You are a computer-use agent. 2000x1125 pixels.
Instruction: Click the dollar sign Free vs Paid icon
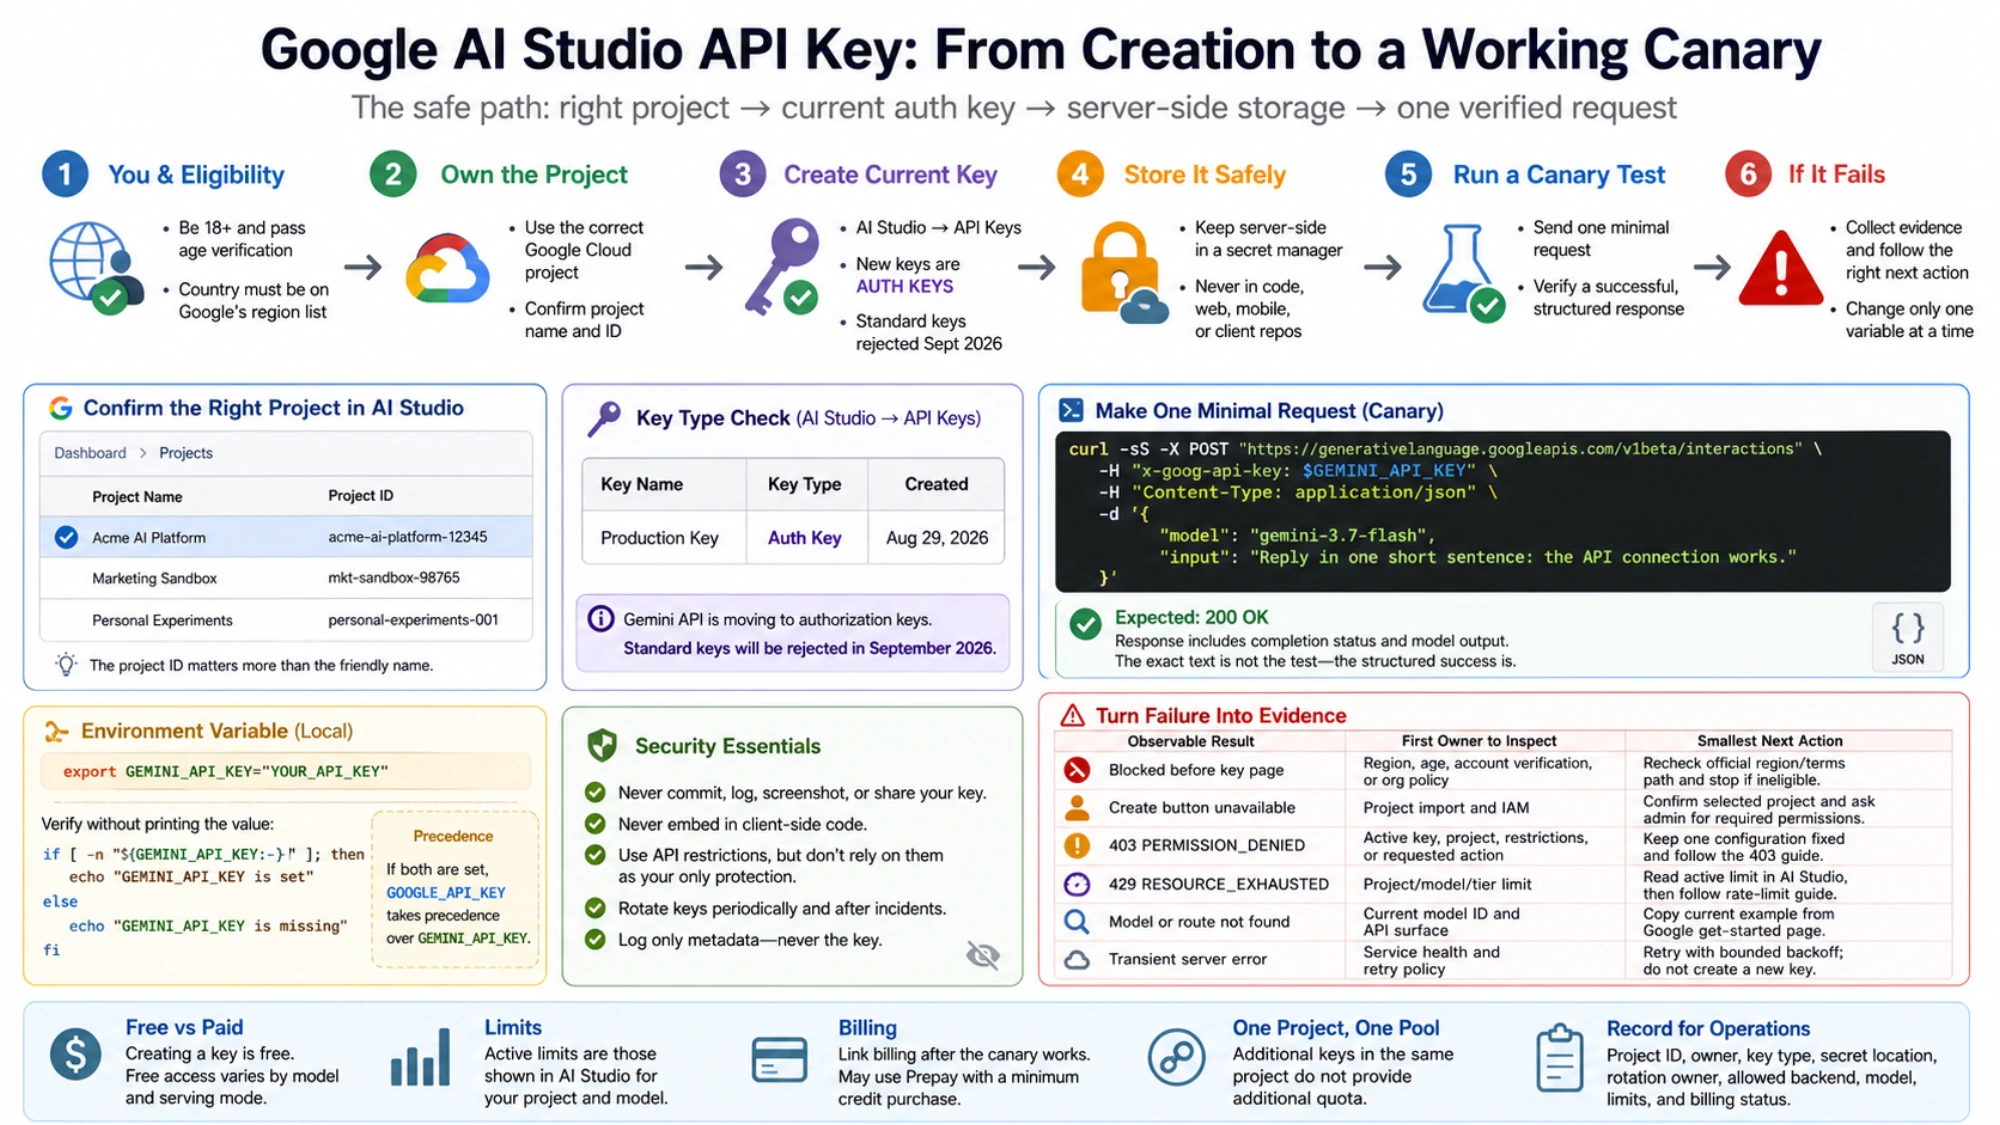(76, 1054)
